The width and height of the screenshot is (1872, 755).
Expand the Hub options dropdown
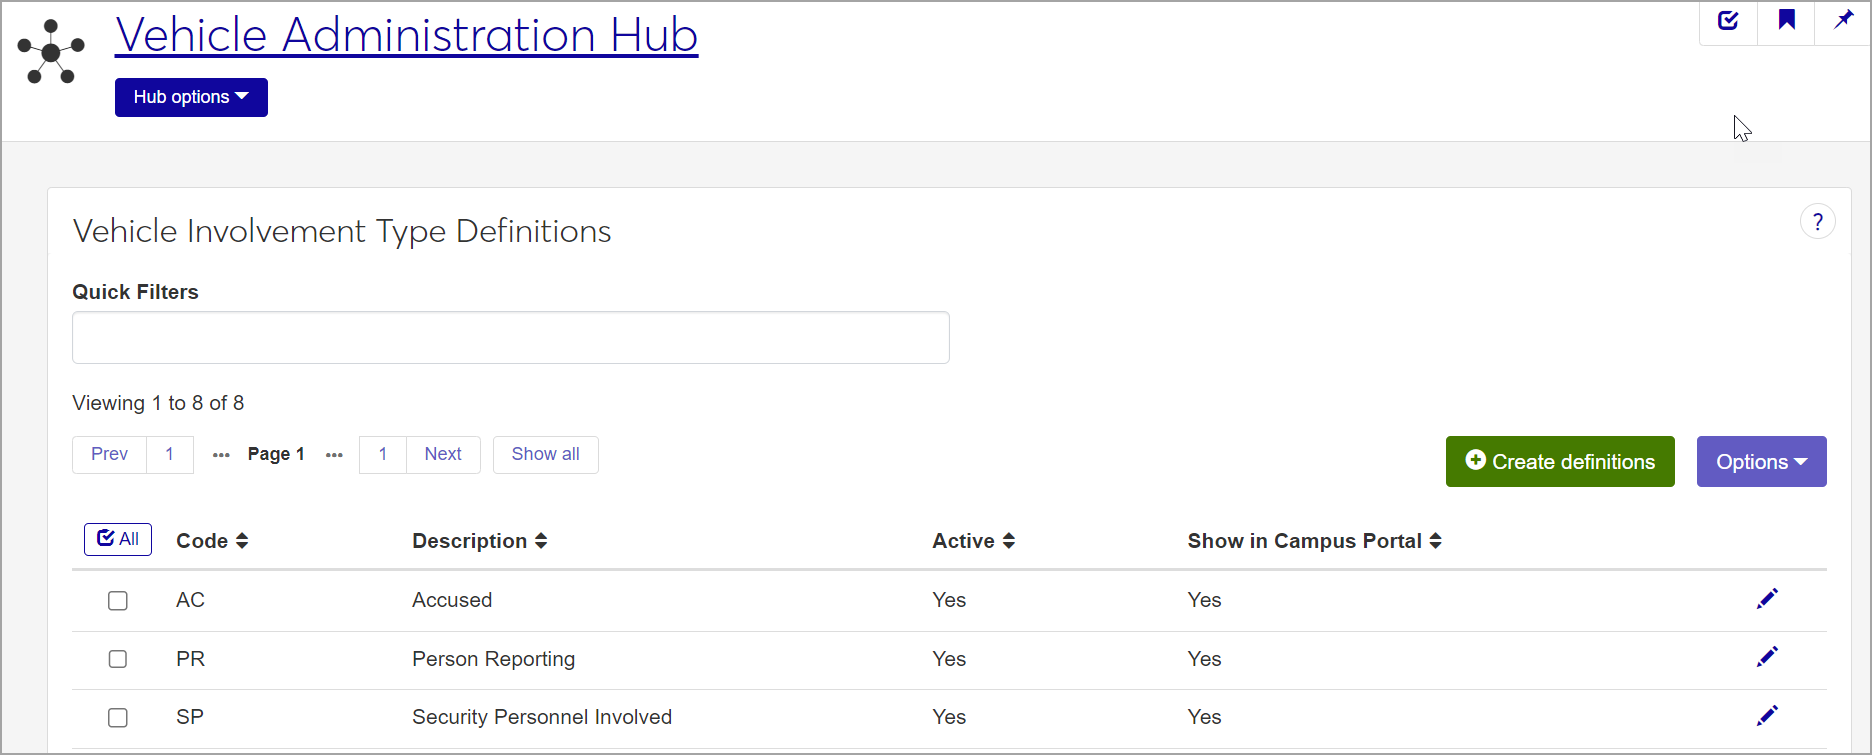pos(191,97)
